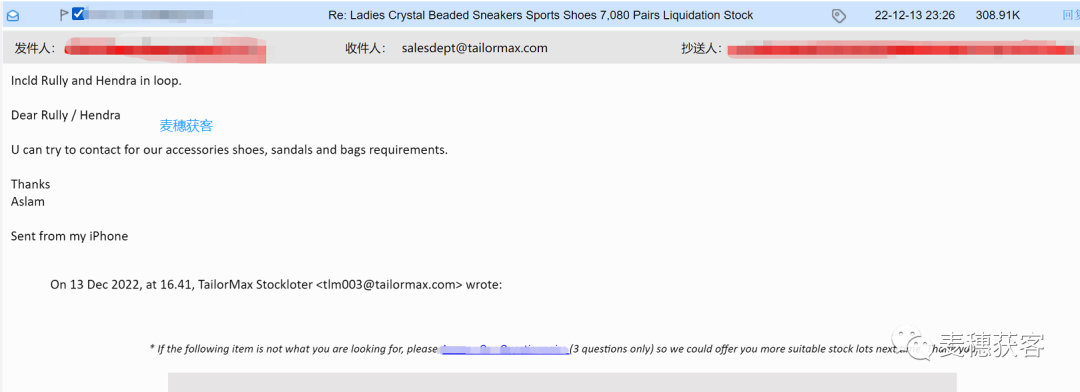Click the tag label icon beside the date
Screen dimensions: 1080x392
[839, 15]
